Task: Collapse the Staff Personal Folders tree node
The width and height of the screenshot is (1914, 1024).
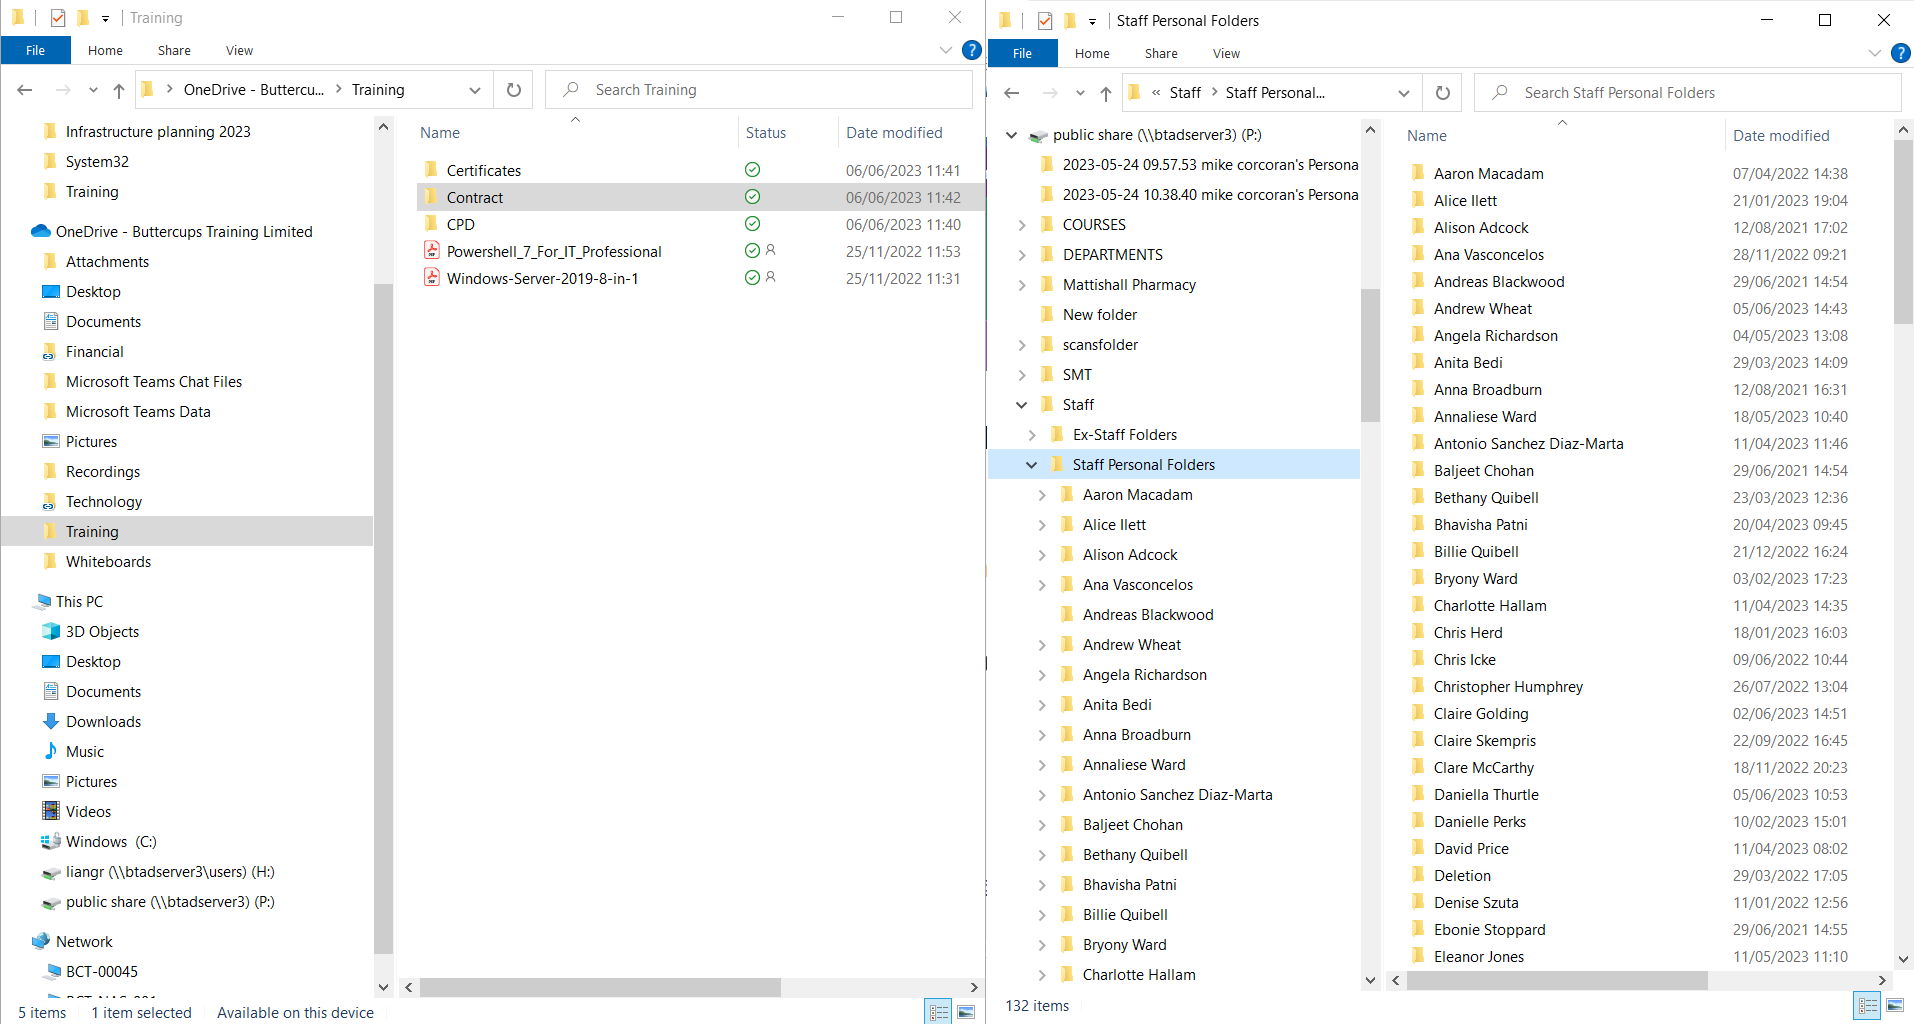Action: pos(1031,465)
